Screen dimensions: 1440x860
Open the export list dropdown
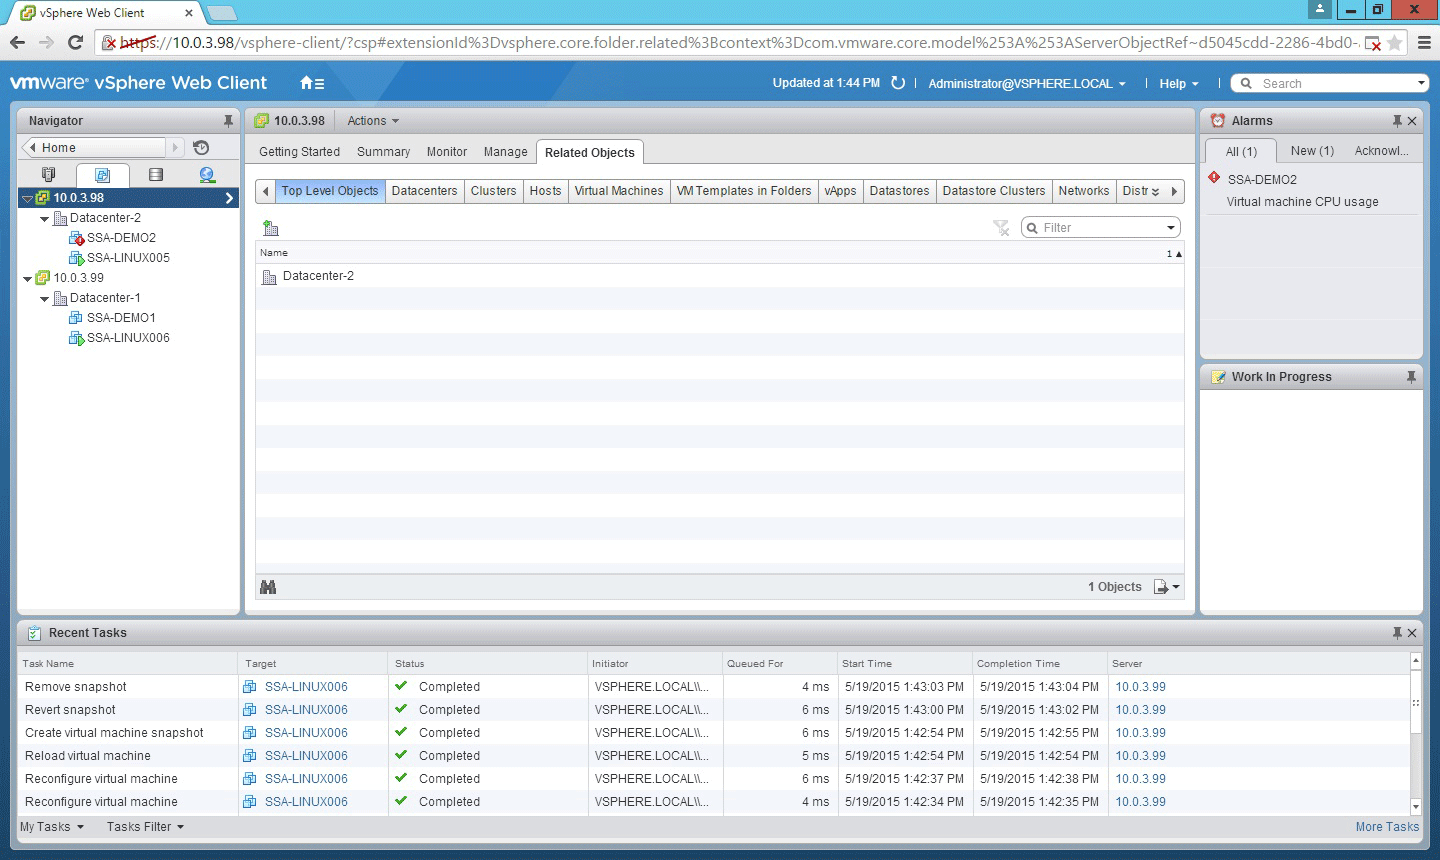click(1167, 587)
